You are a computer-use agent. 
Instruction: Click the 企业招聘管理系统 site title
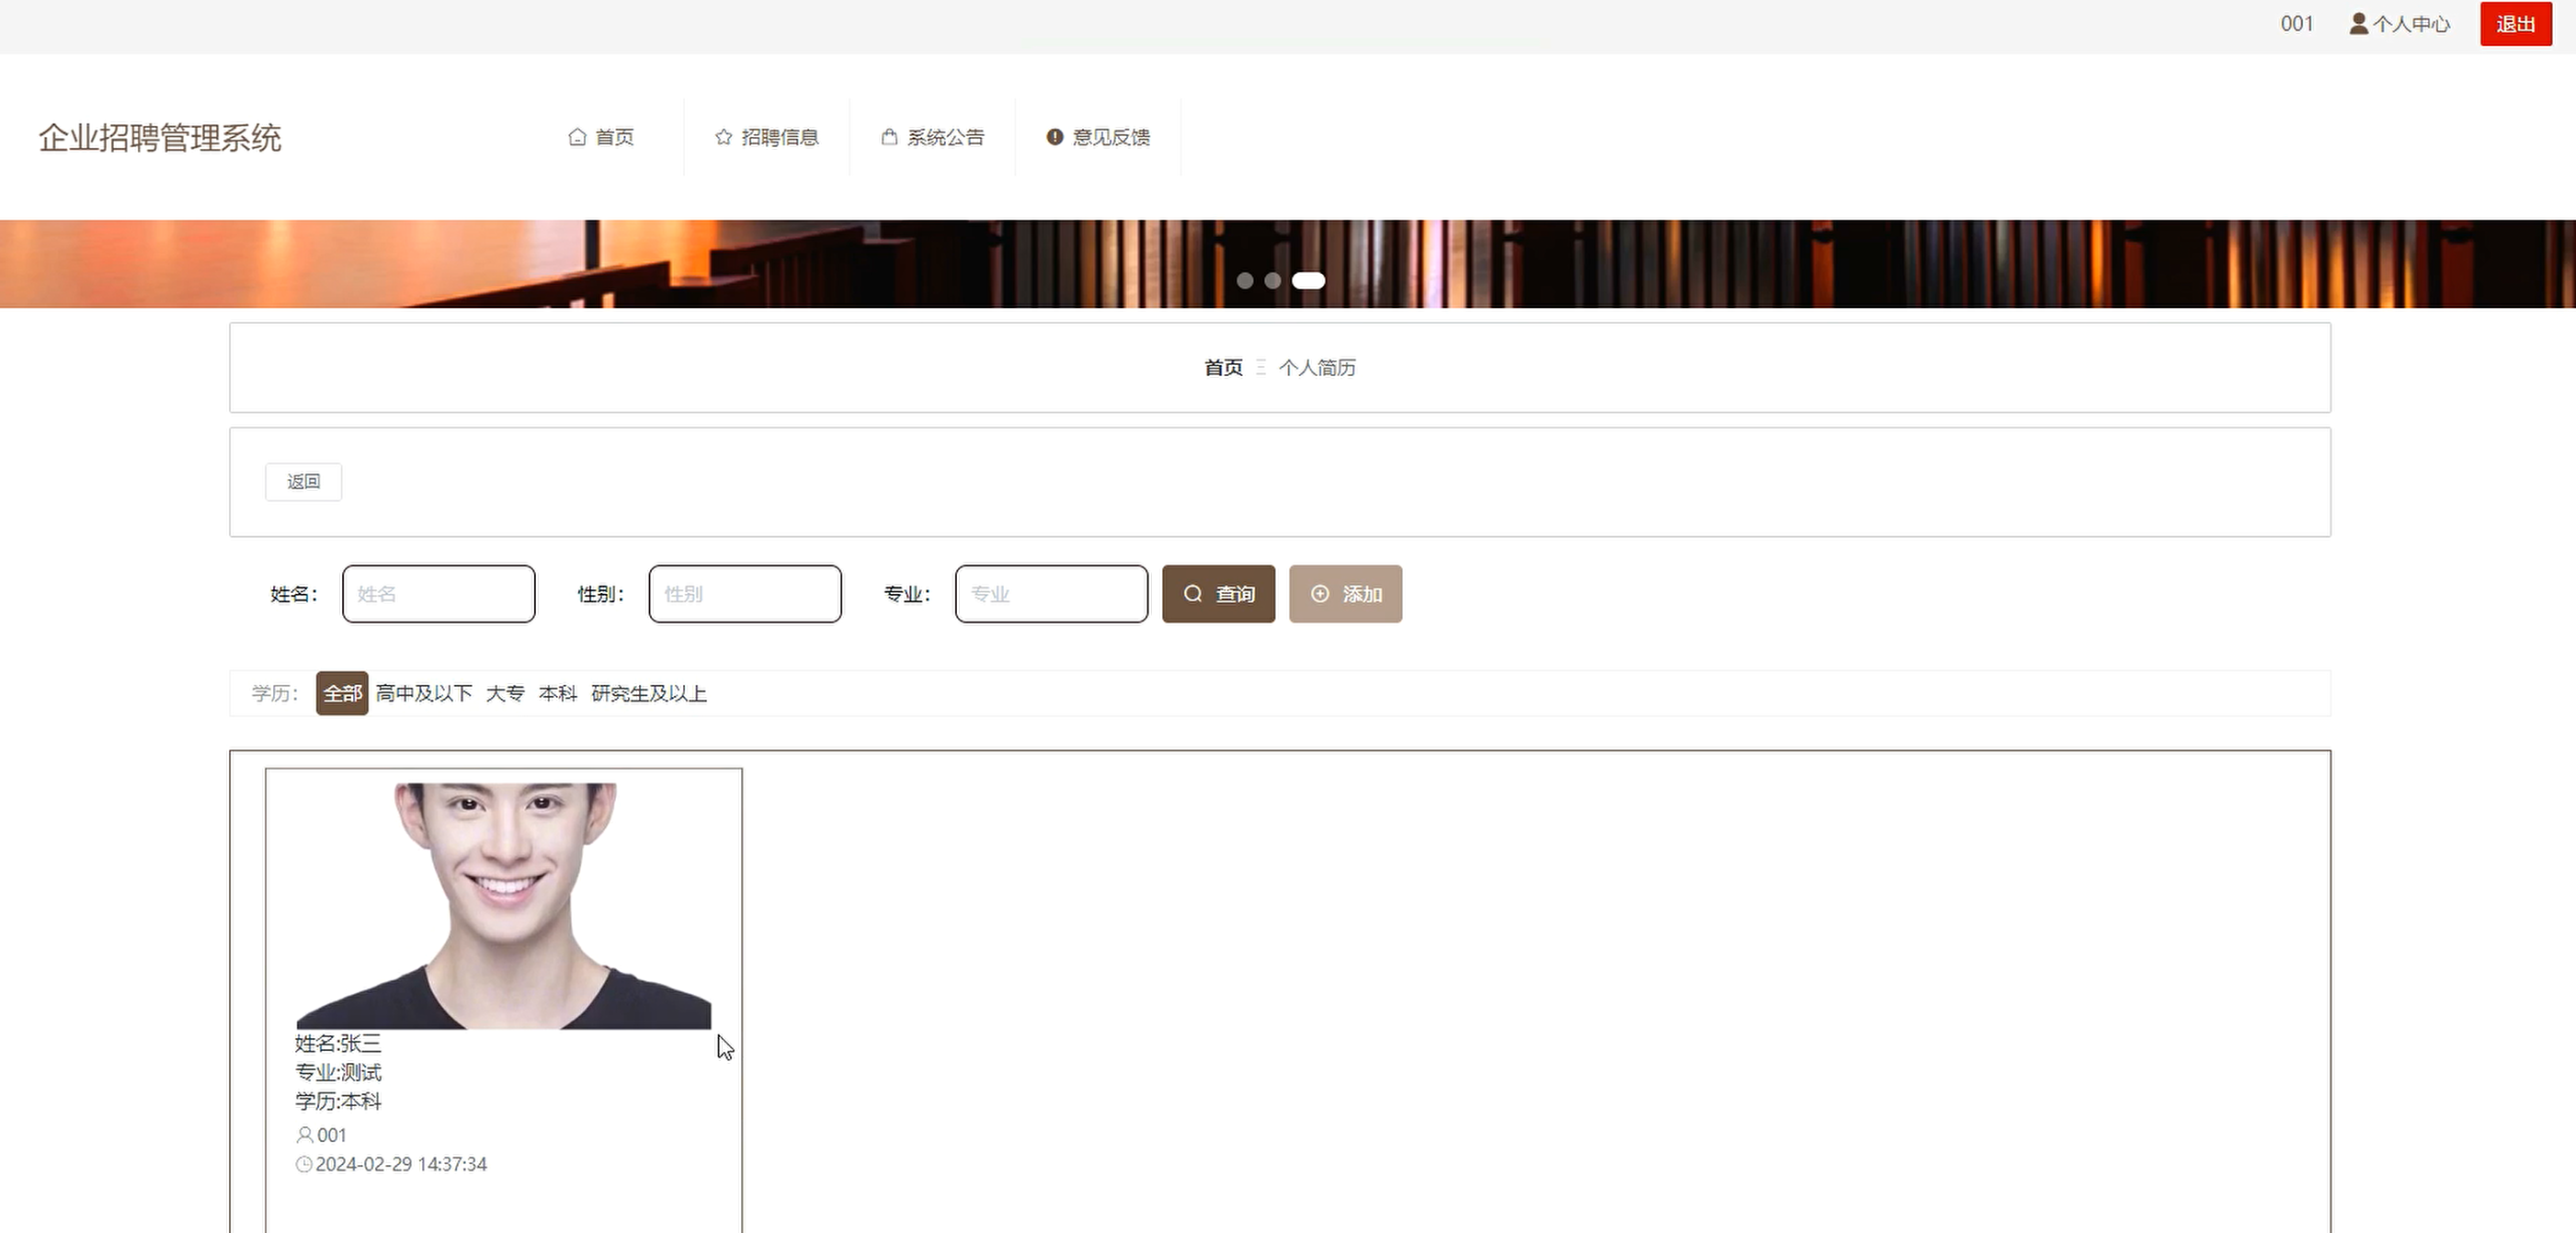pyautogui.click(x=160, y=138)
